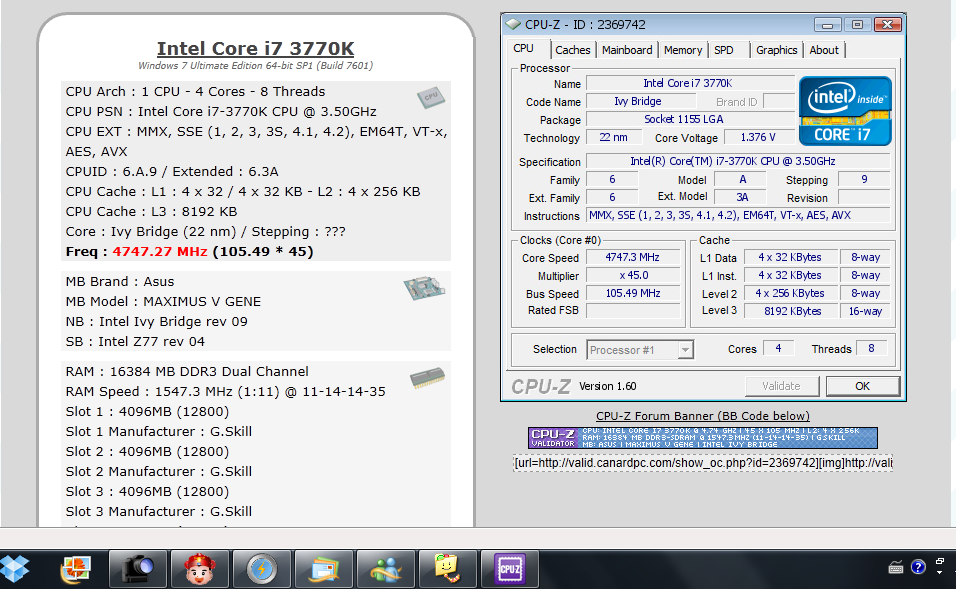Click the red-hat cartoon face taskbar icon
The height and width of the screenshot is (589, 956).
[200, 569]
